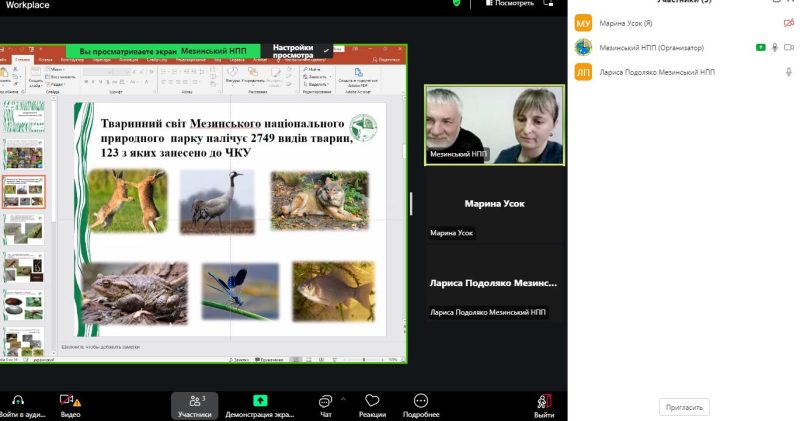Viewport: 800px width, 421px height.
Task: Click the green encryption shield icon
Action: pos(457,4)
